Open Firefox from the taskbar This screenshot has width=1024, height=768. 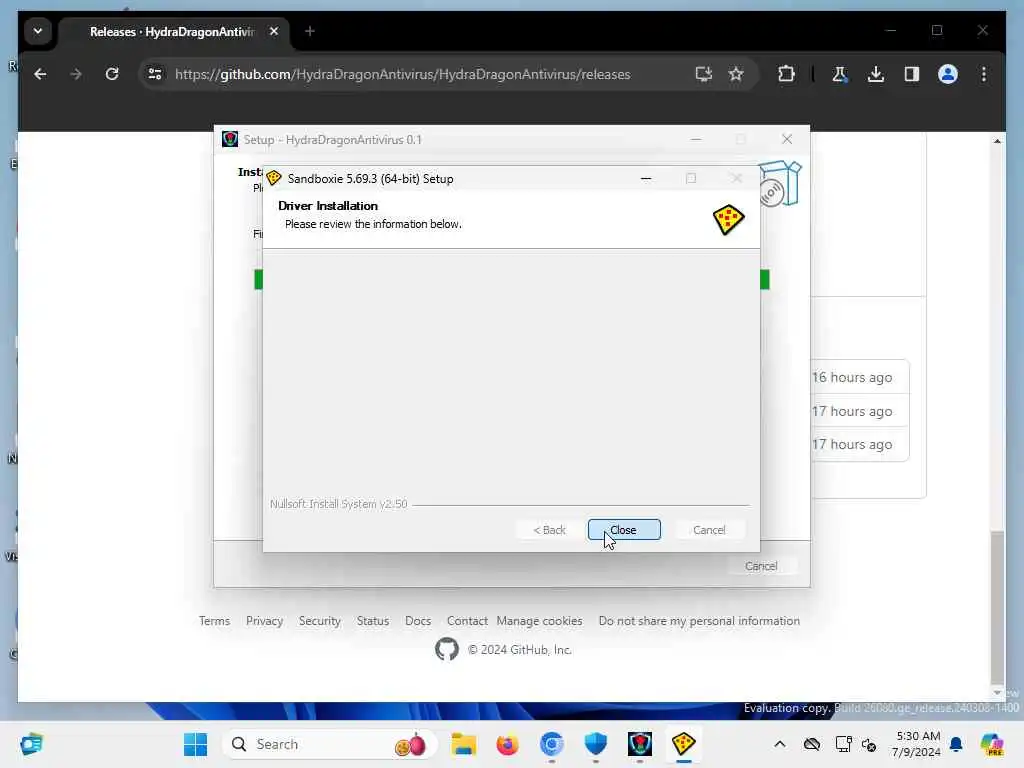tap(507, 744)
